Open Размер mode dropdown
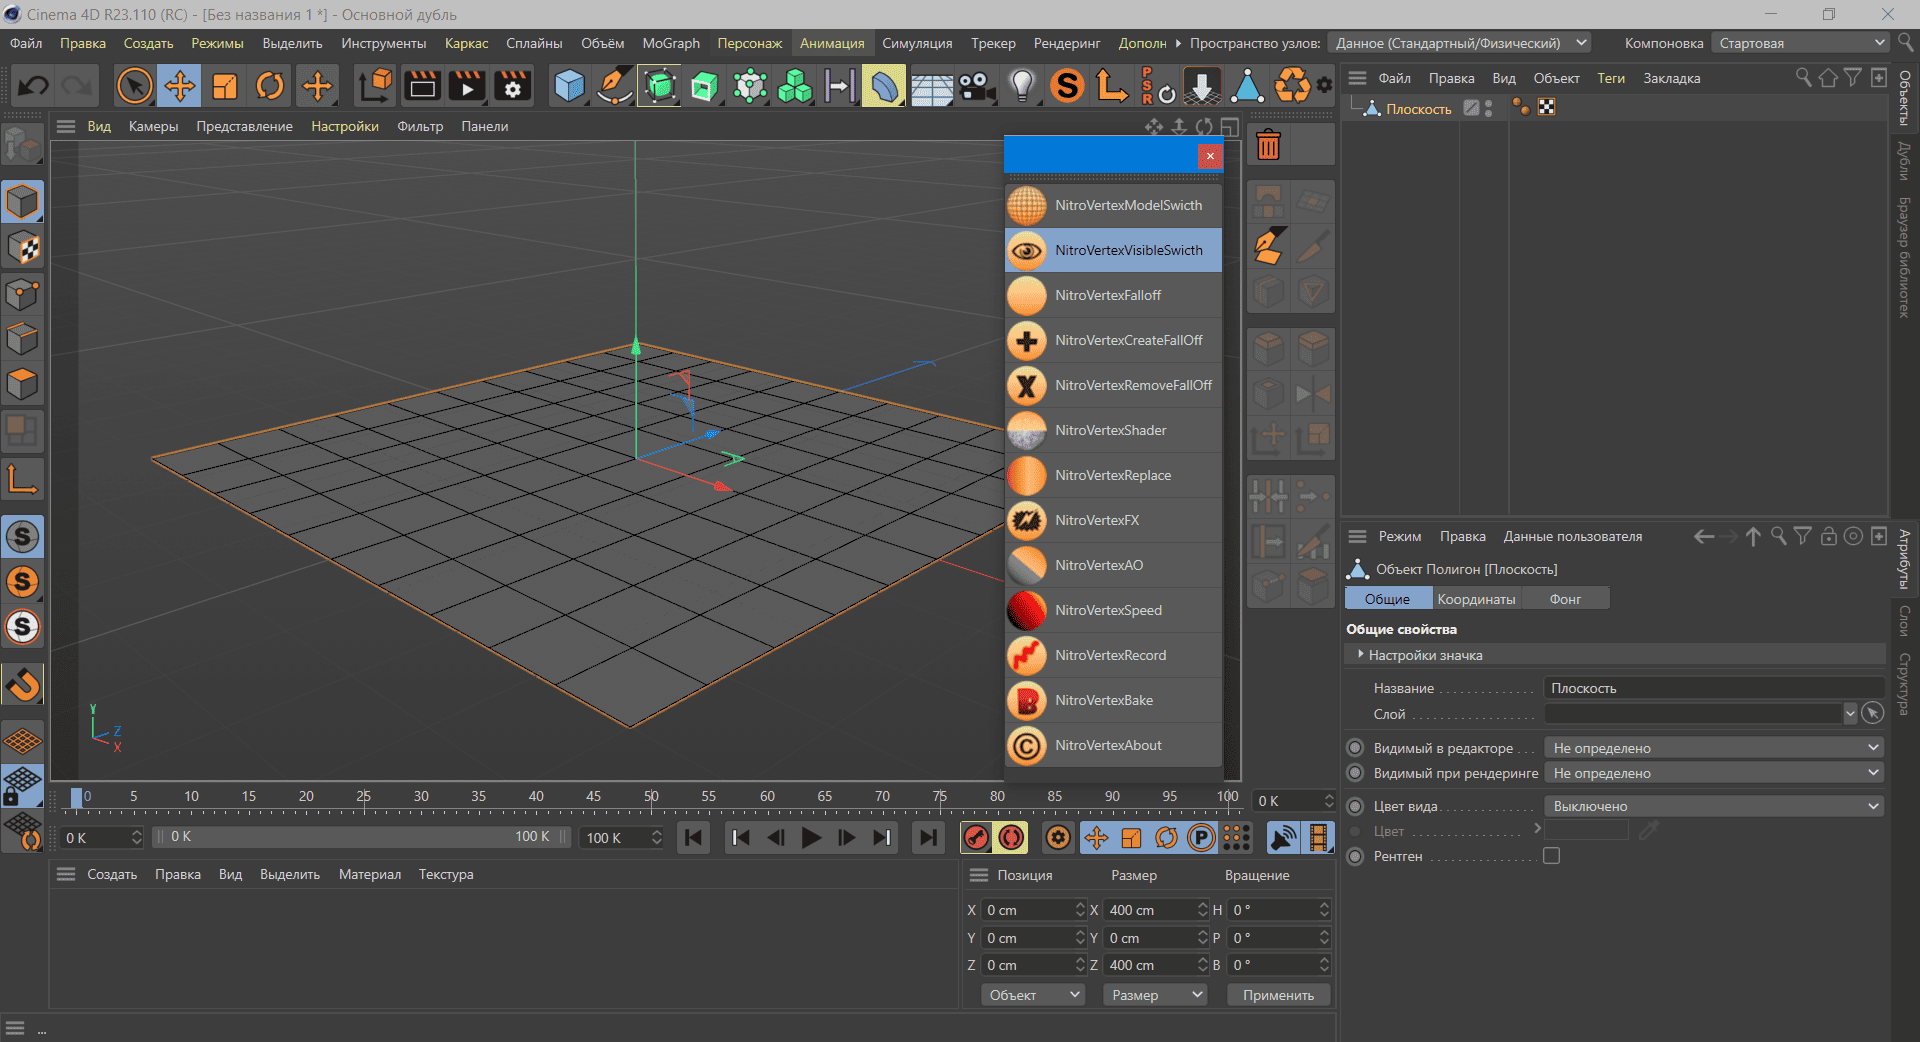This screenshot has height=1042, width=1920. coord(1155,995)
